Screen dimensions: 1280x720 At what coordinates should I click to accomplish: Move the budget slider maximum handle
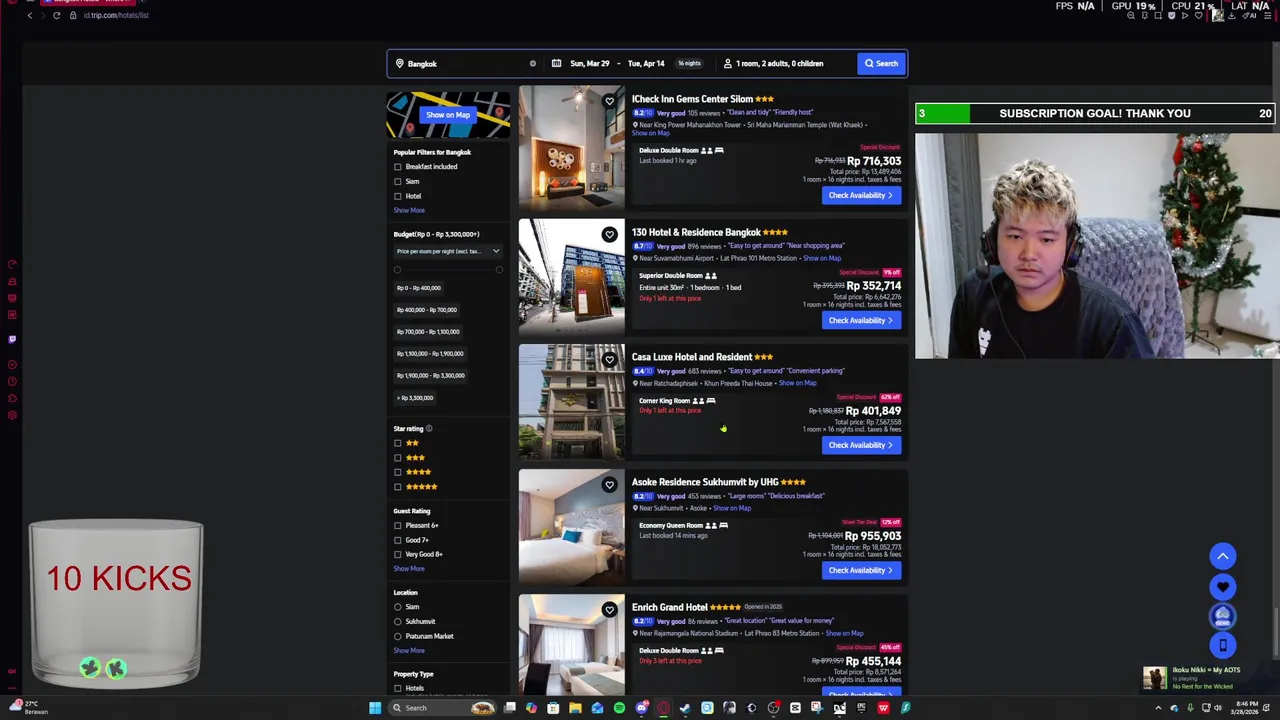(x=499, y=270)
